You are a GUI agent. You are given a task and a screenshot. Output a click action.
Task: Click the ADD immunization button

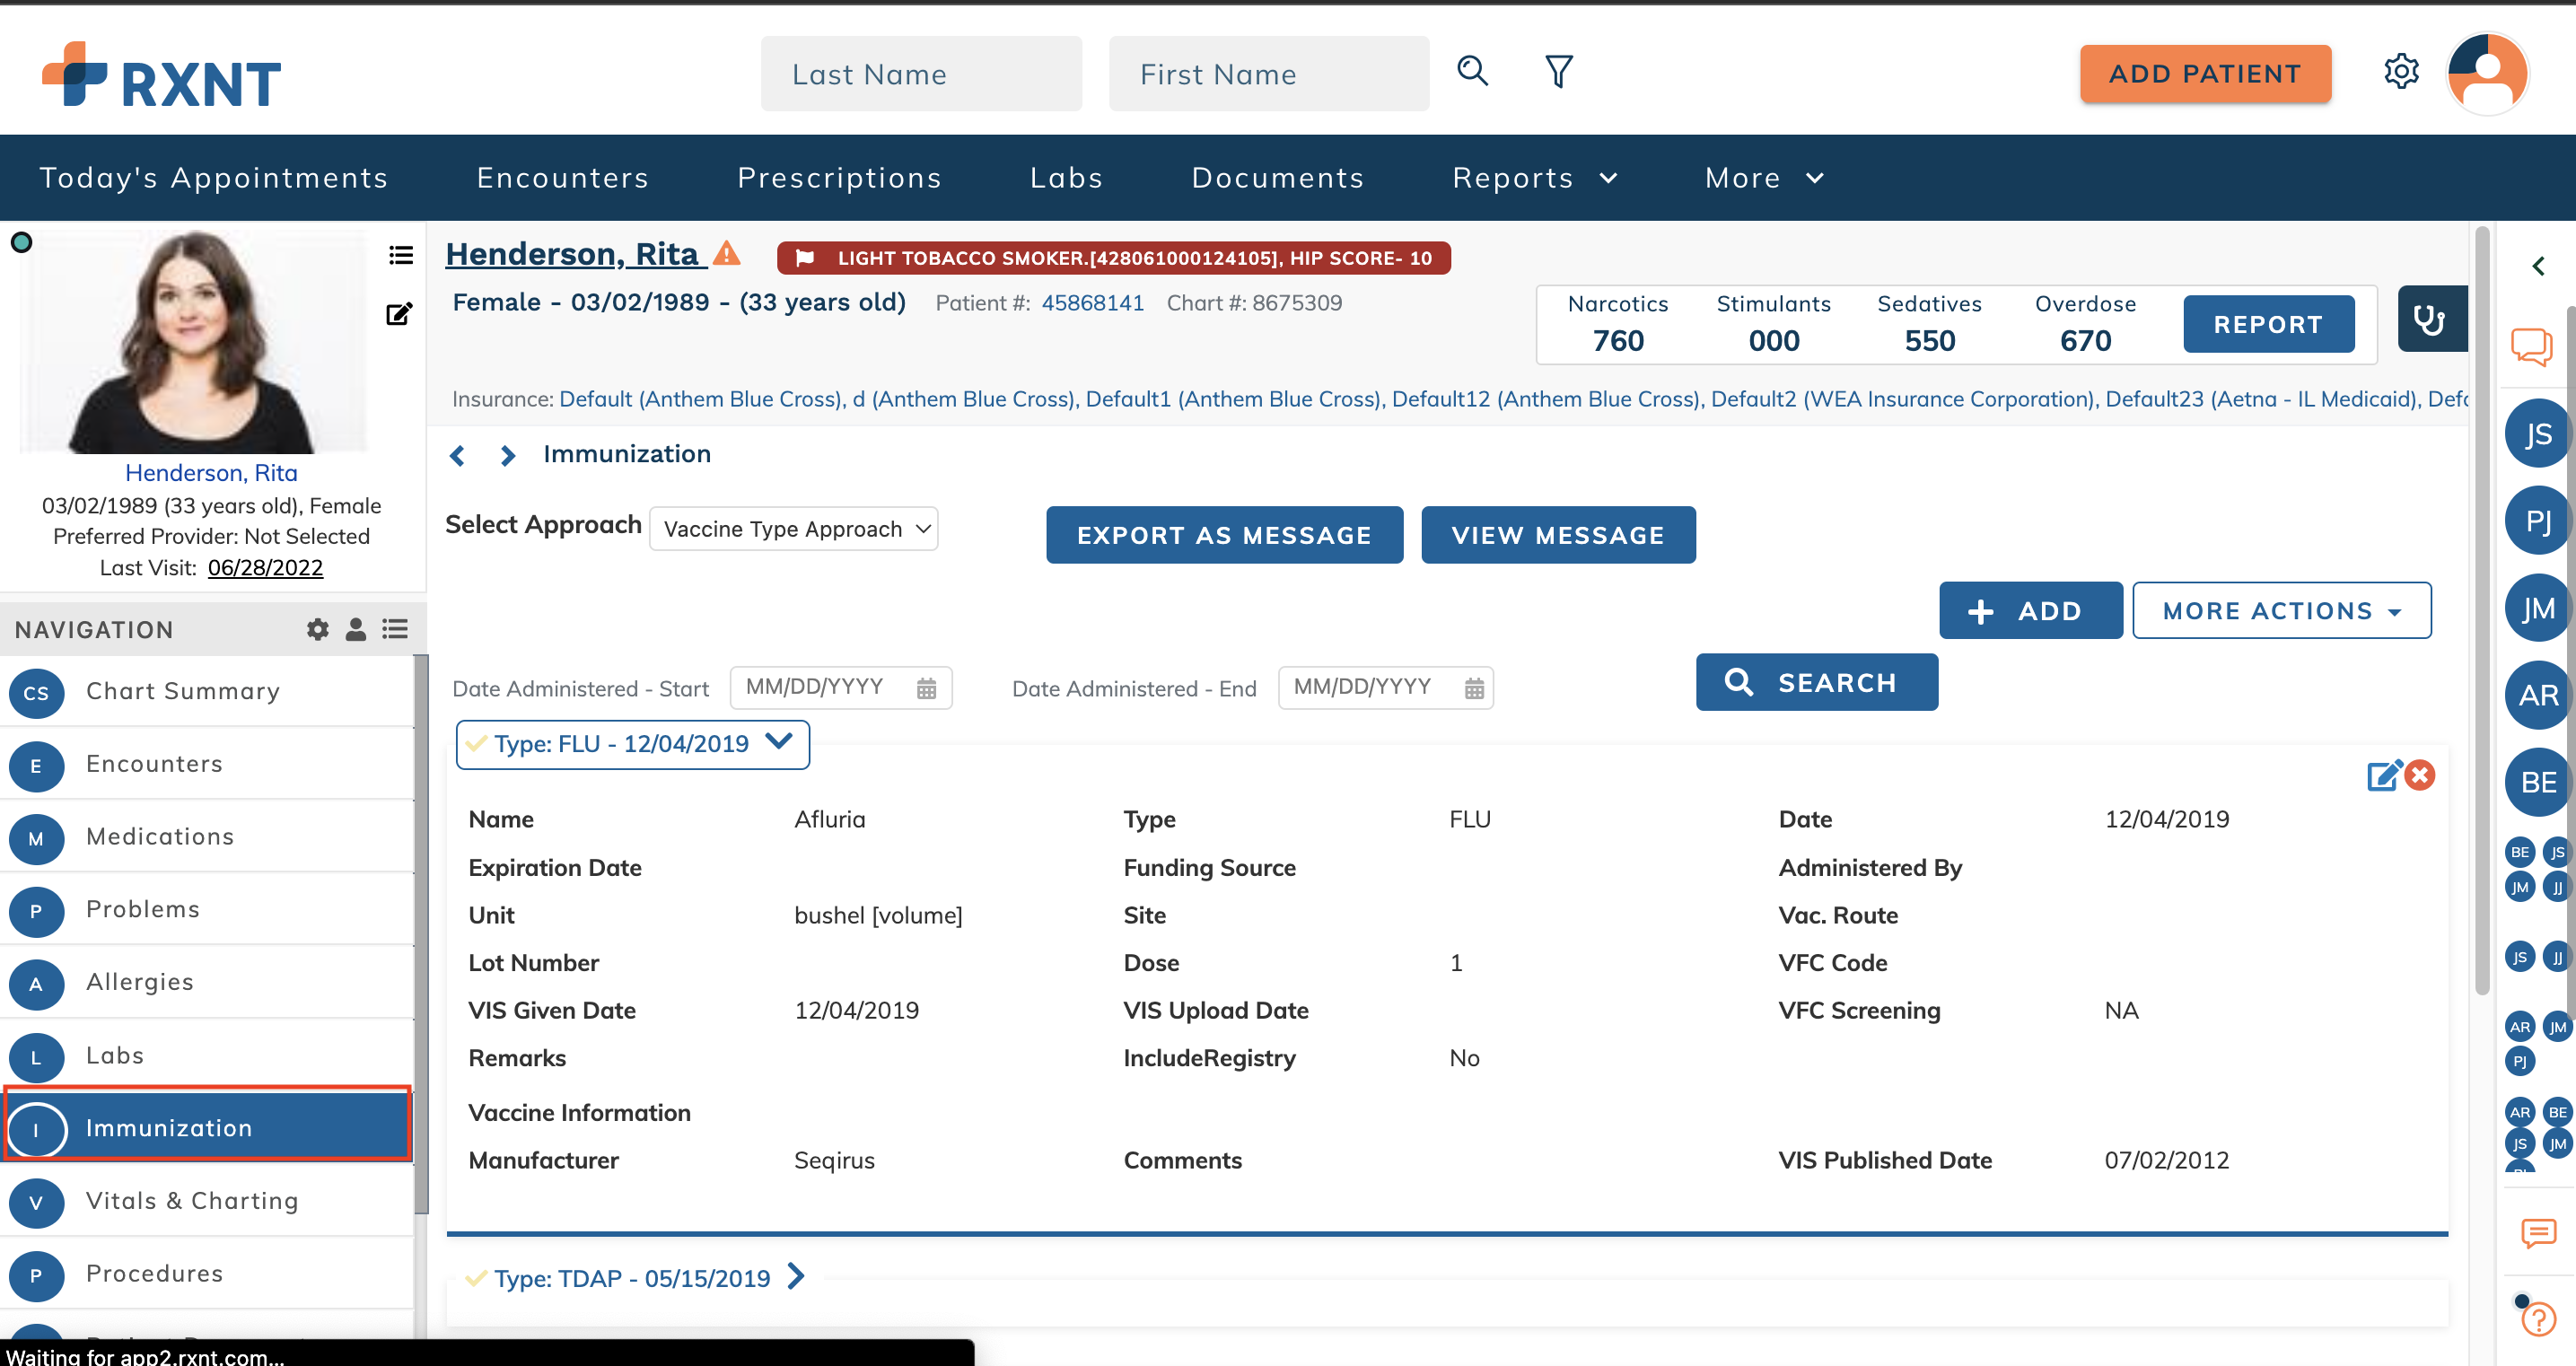click(x=2030, y=610)
